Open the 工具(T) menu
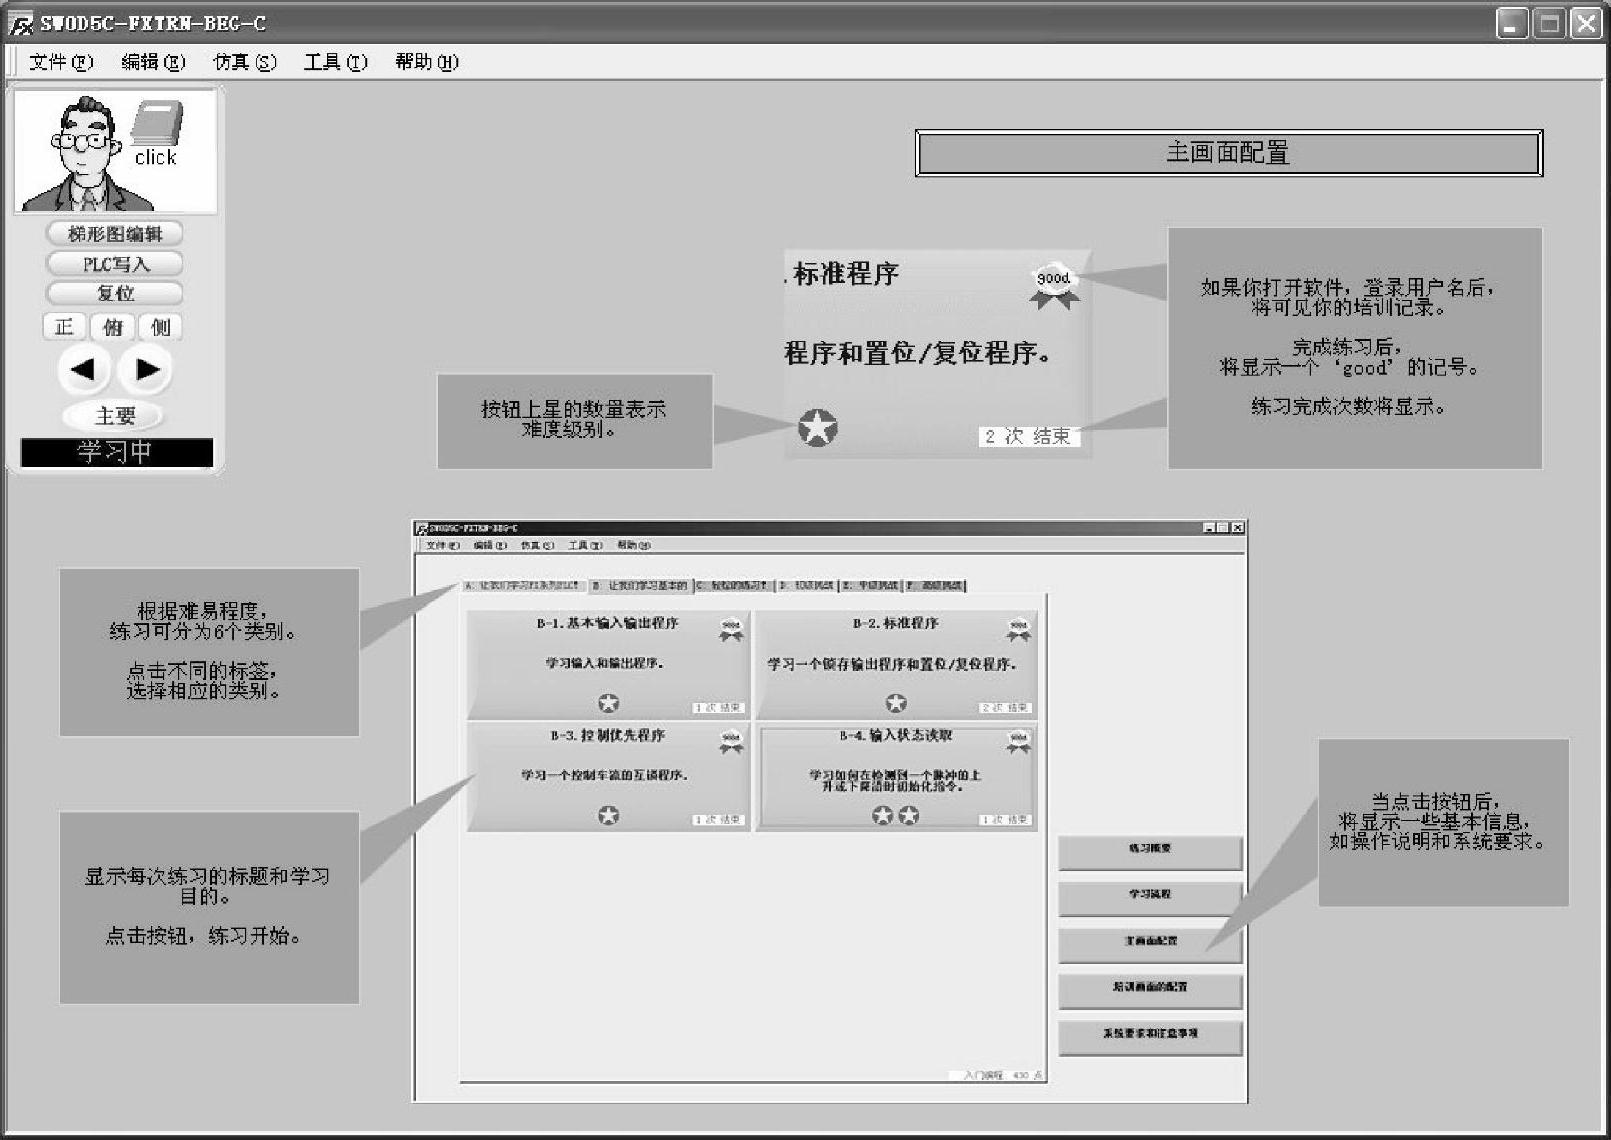1611x1140 pixels. pos(336,62)
